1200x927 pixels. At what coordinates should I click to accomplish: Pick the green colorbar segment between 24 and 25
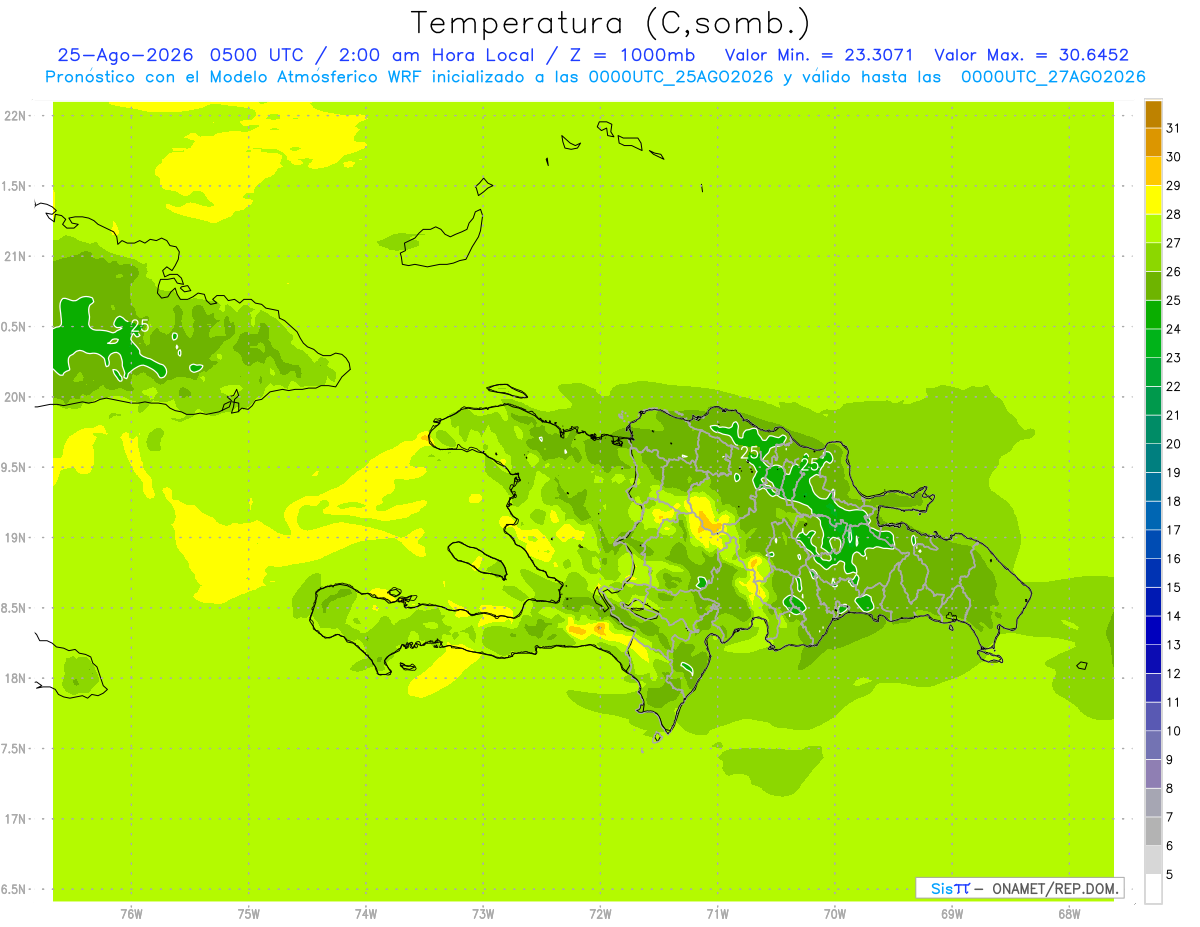pos(1153,315)
